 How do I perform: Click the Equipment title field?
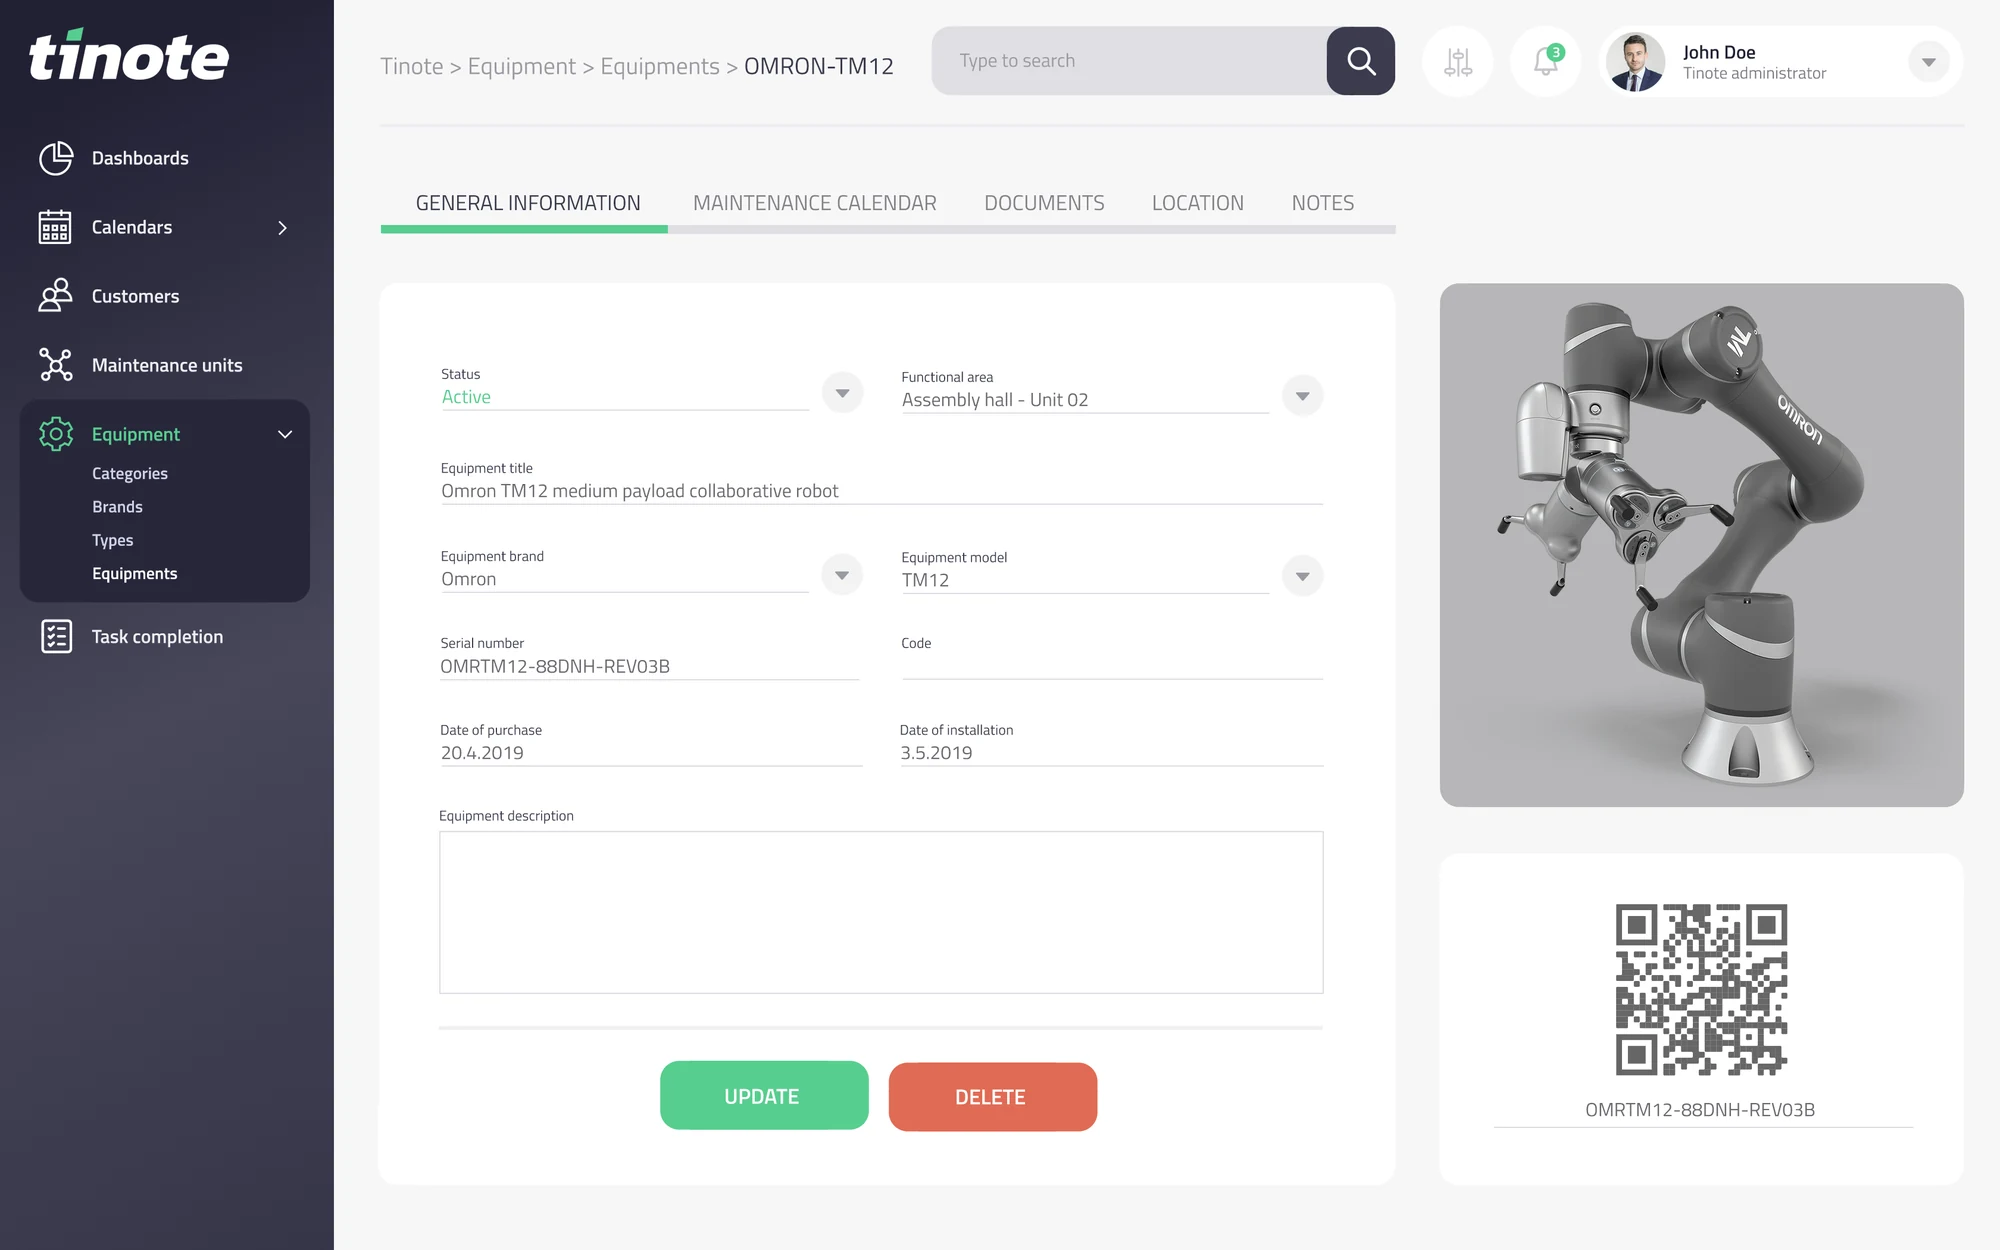882,491
